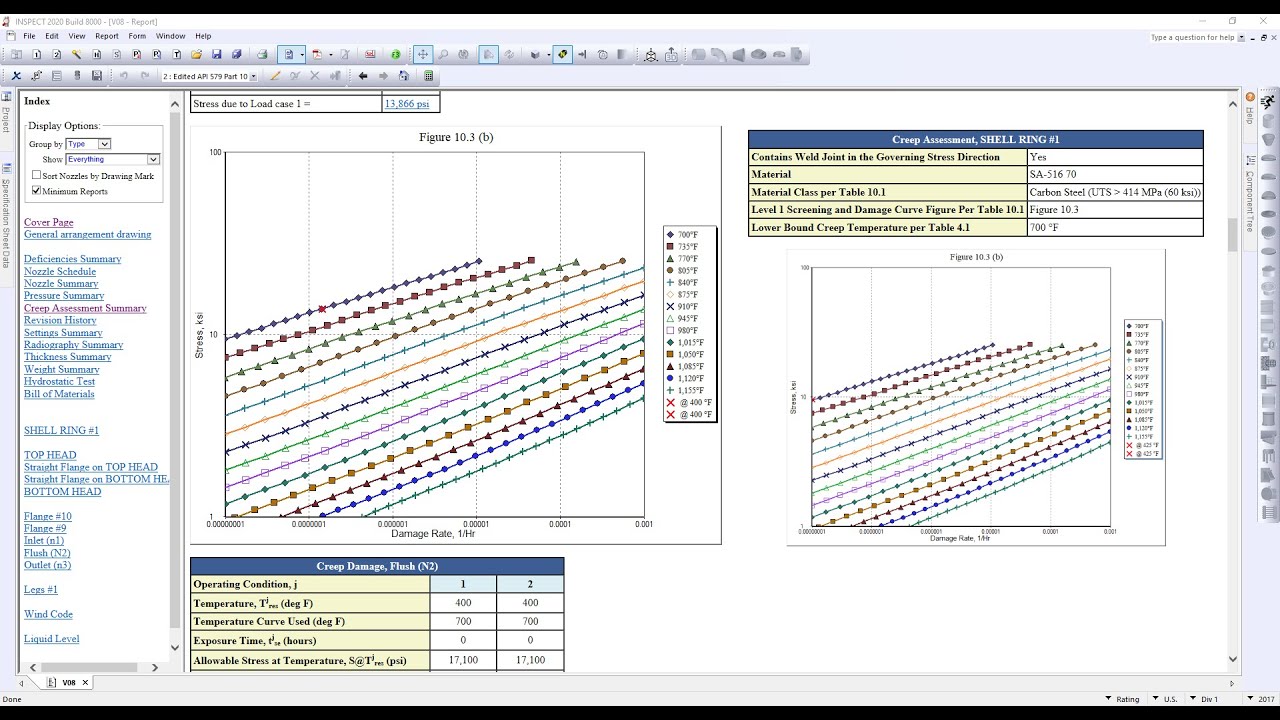Image resolution: width=1280 pixels, height=720 pixels.
Task: Open the Help menu
Action: click(x=203, y=36)
